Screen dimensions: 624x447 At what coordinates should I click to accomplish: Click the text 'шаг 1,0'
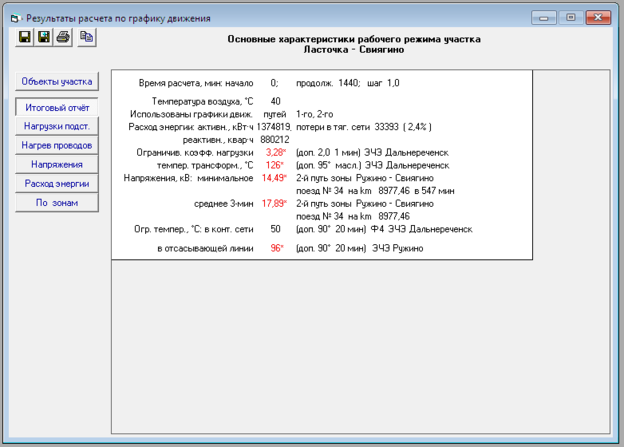(383, 83)
